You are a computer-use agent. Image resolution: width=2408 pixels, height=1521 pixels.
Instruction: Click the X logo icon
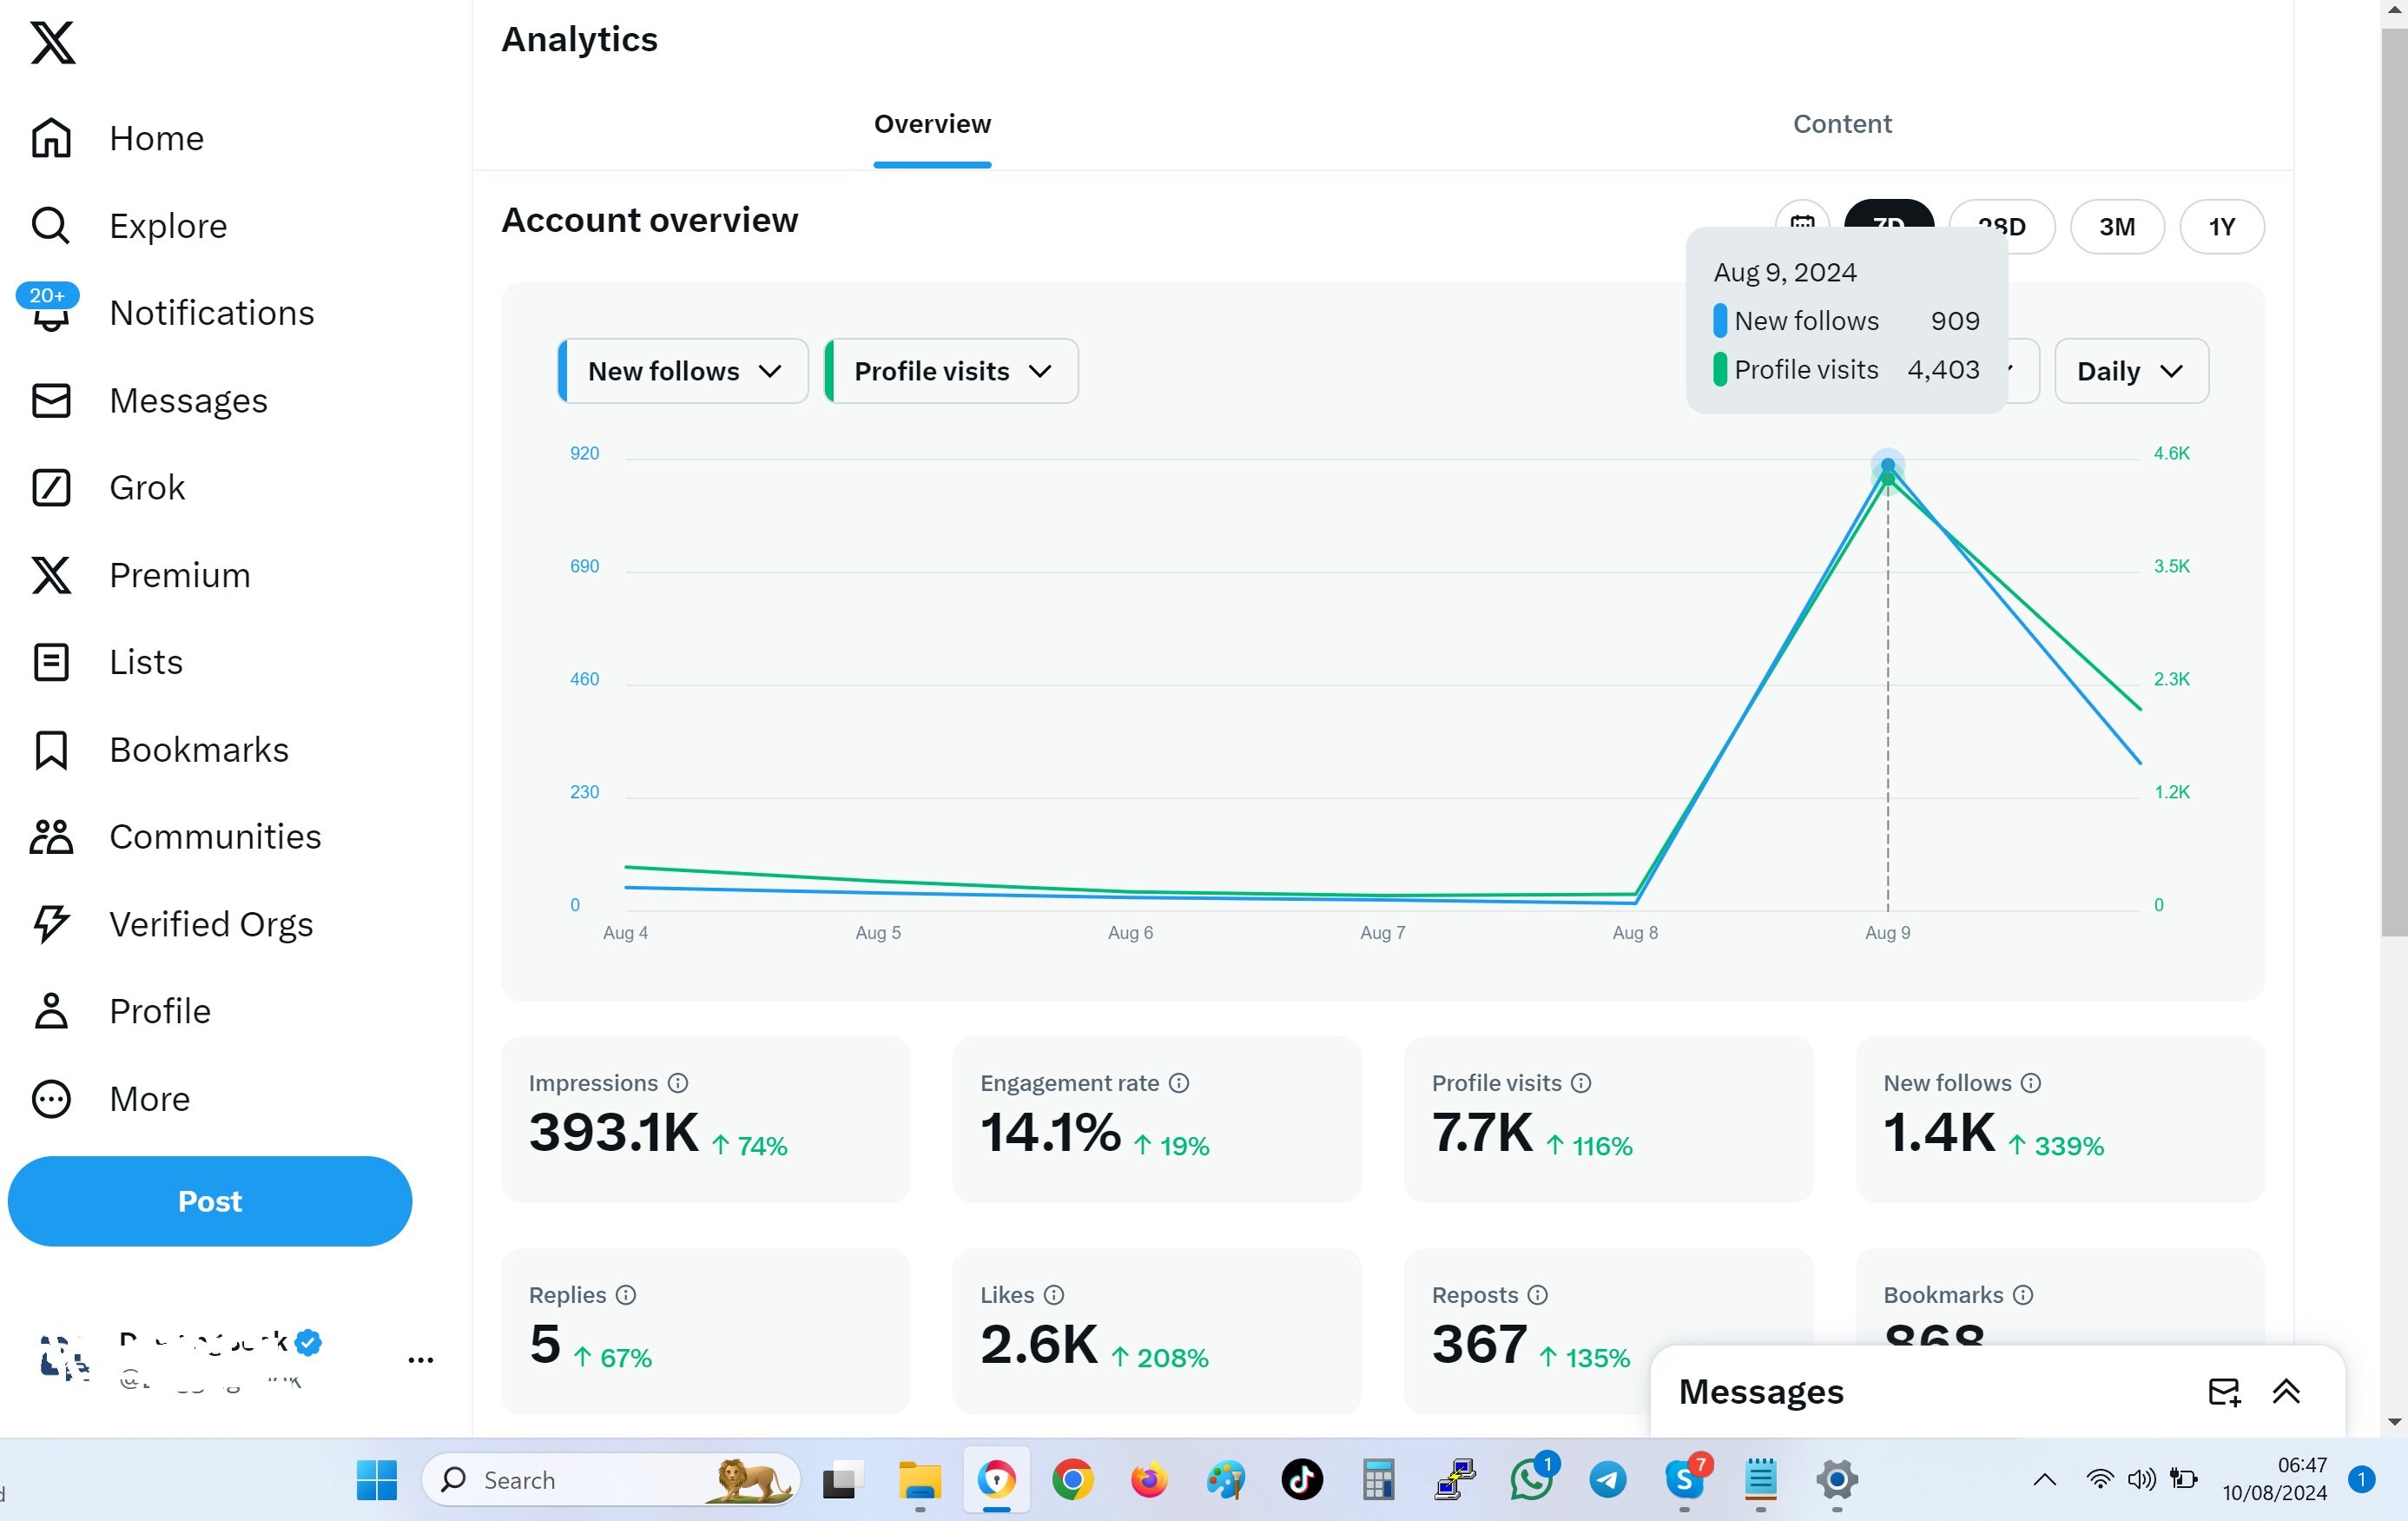[52, 43]
